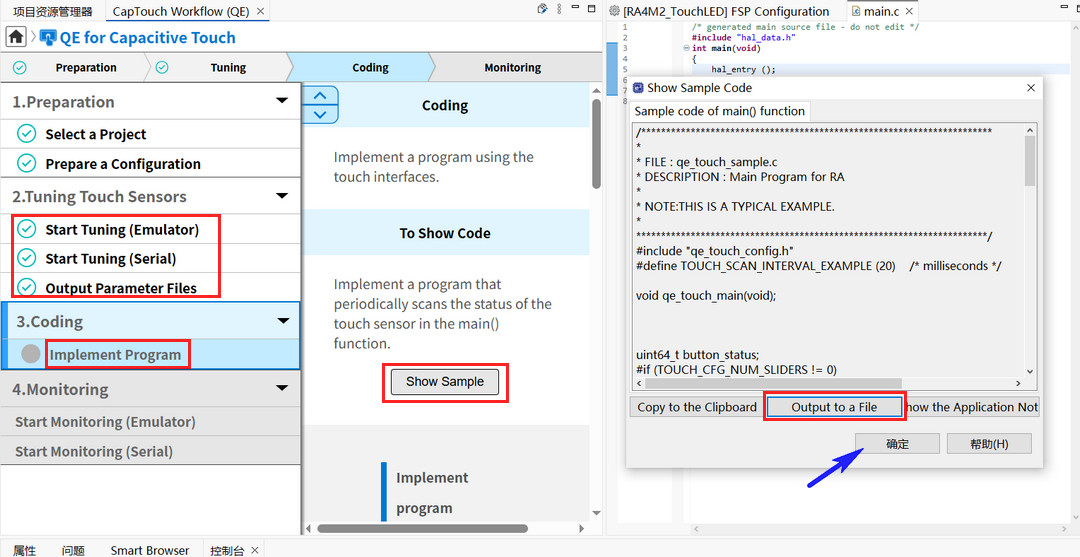This screenshot has height=557, width=1080.
Task: Click the check mark beside Start Tuning (Serial)
Action: (26, 258)
